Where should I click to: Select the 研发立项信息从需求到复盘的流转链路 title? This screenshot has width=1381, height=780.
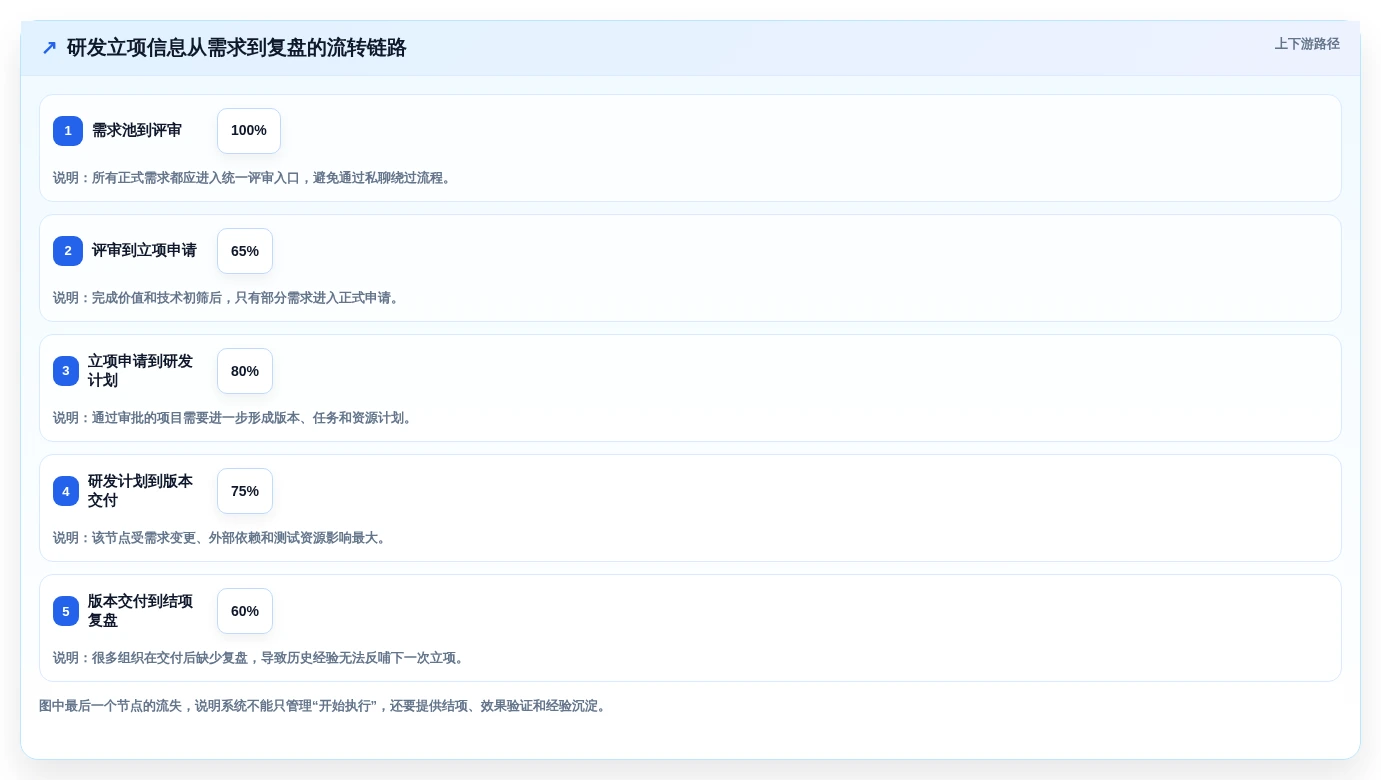[x=236, y=48]
